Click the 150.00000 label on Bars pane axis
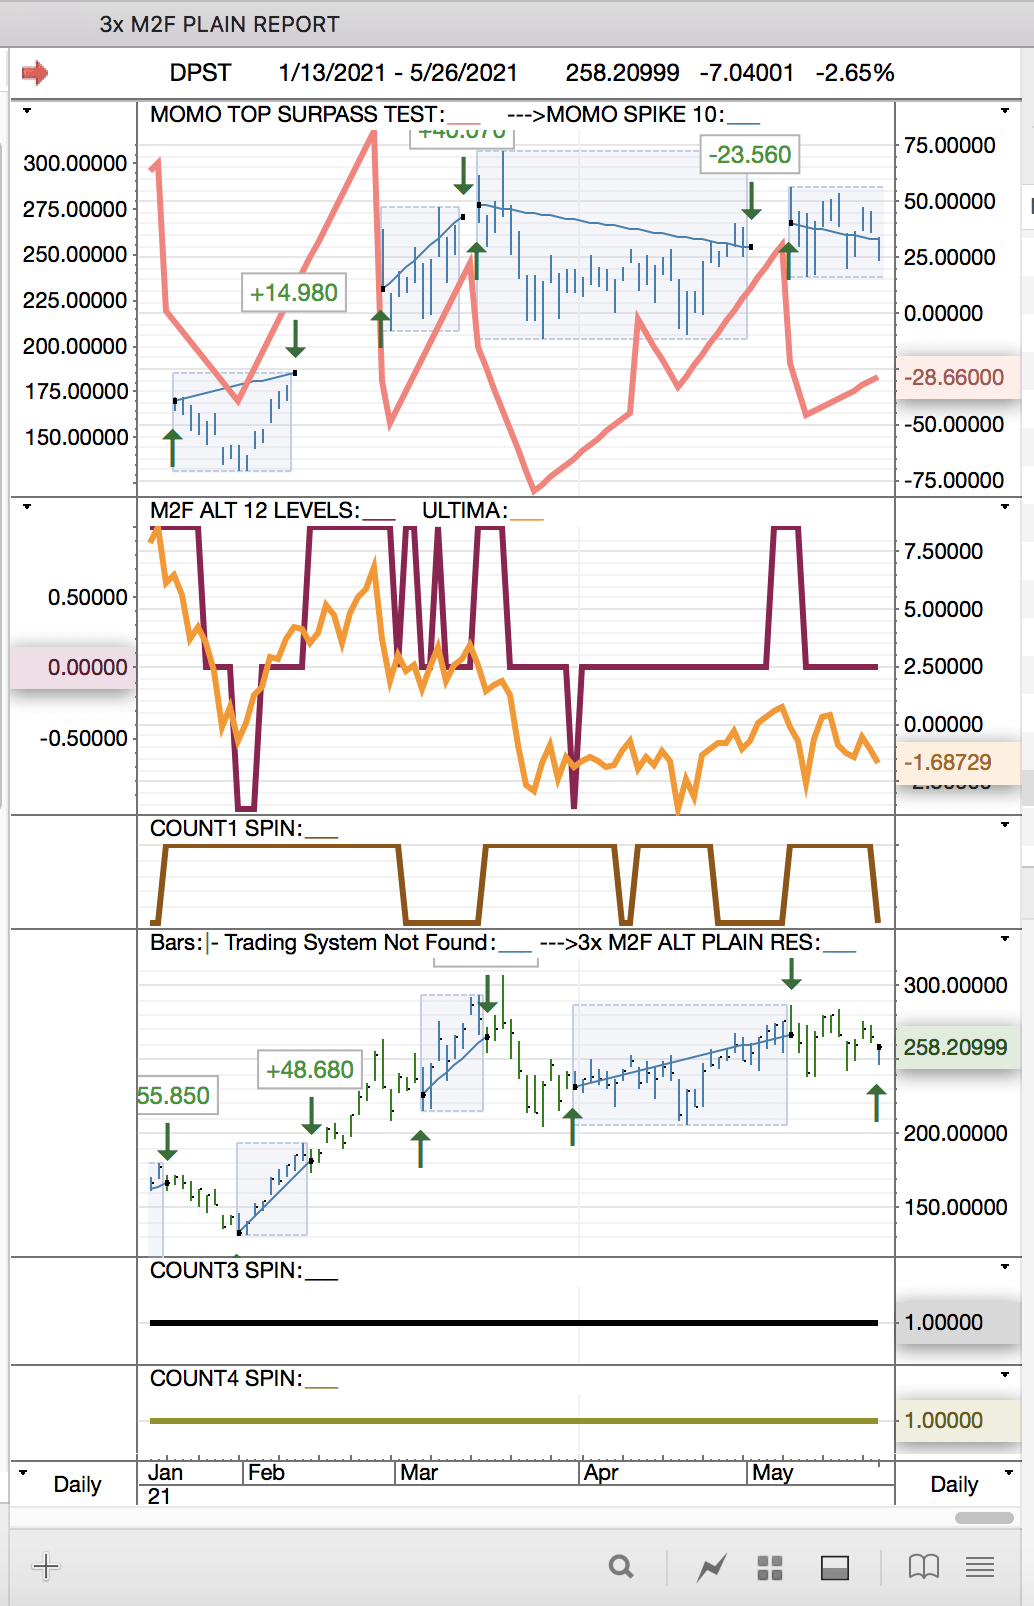1034x1606 pixels. (x=956, y=1207)
